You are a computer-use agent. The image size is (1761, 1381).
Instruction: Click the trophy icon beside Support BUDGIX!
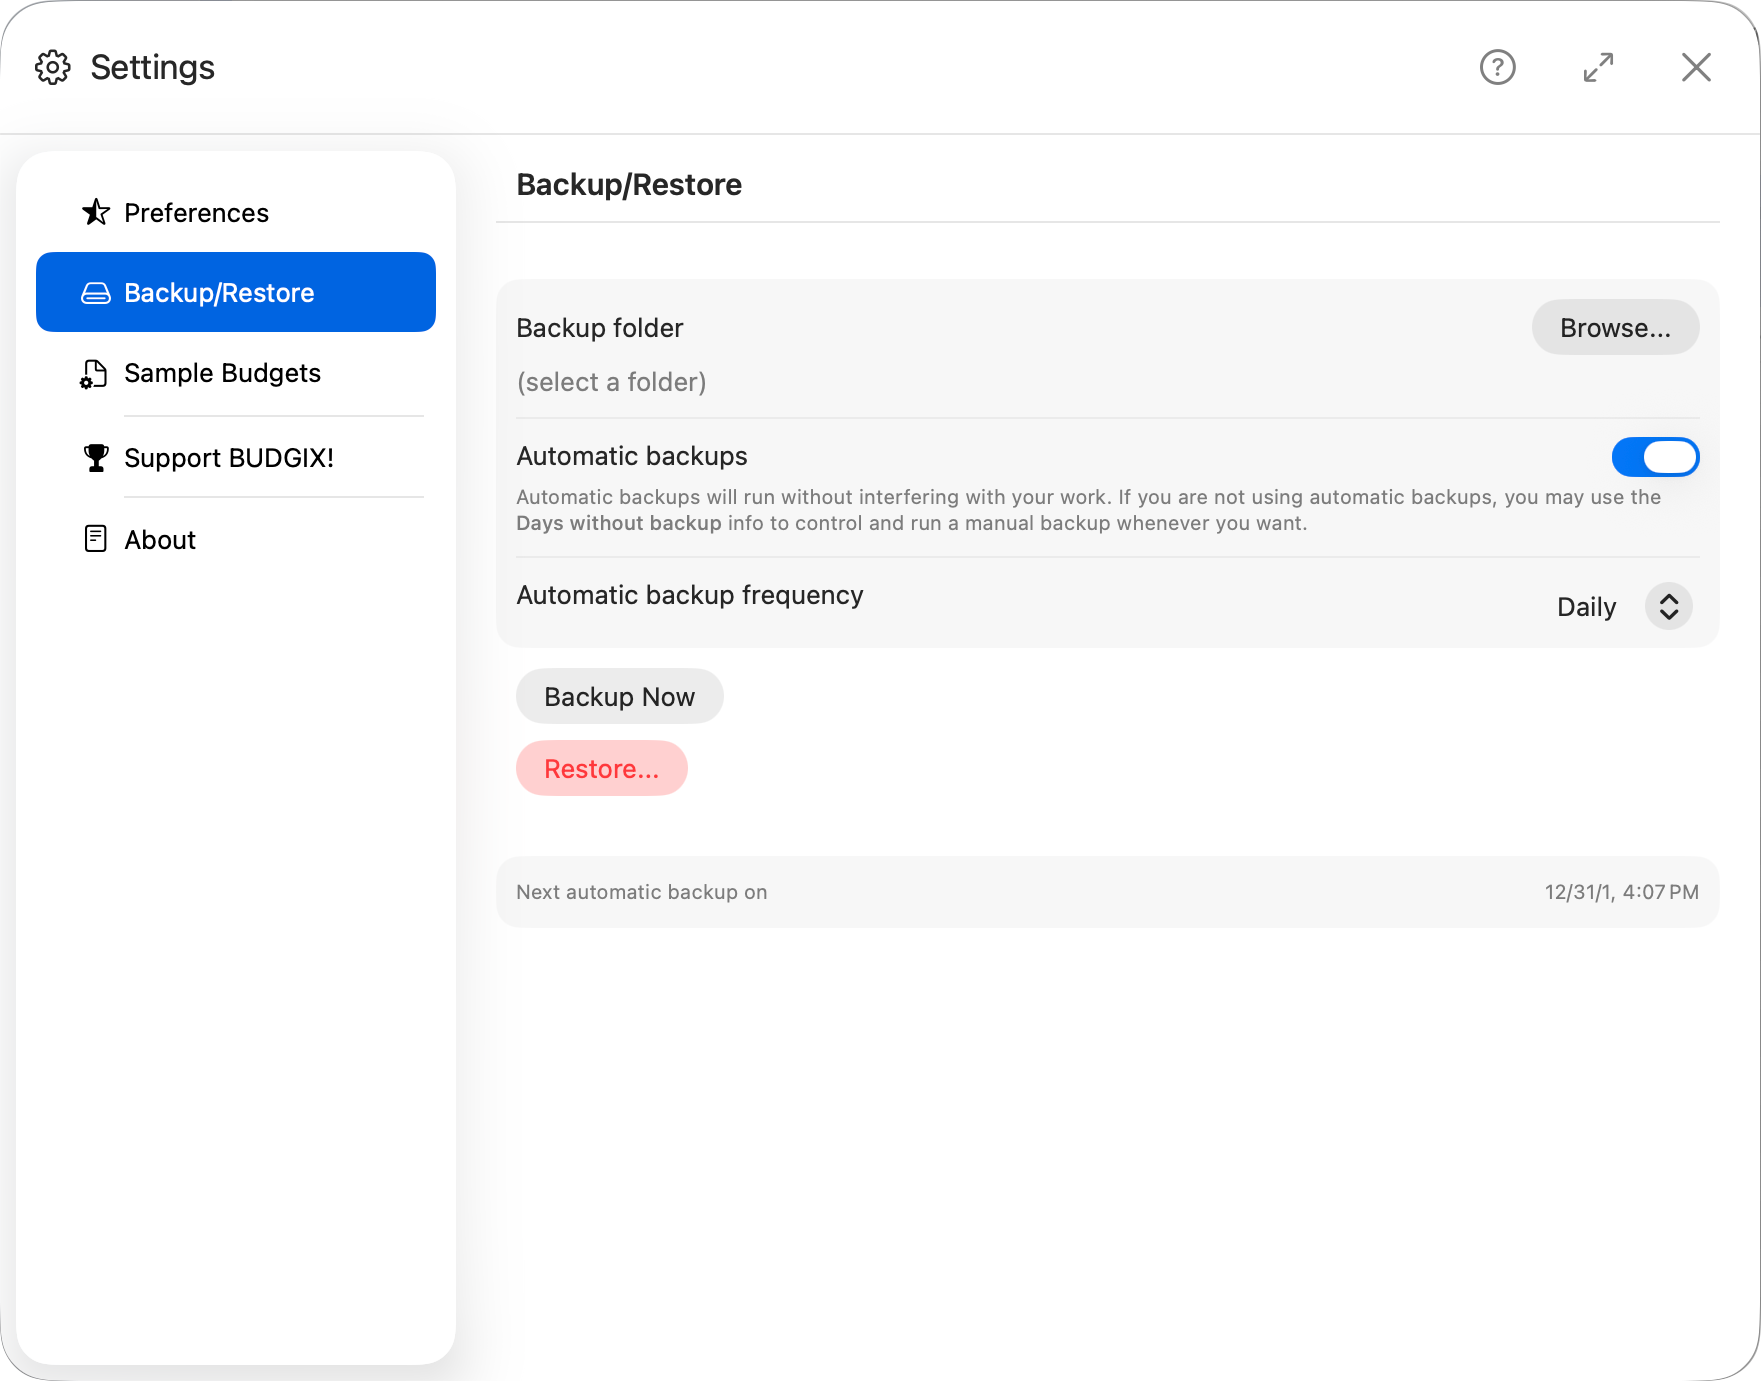[x=95, y=457]
